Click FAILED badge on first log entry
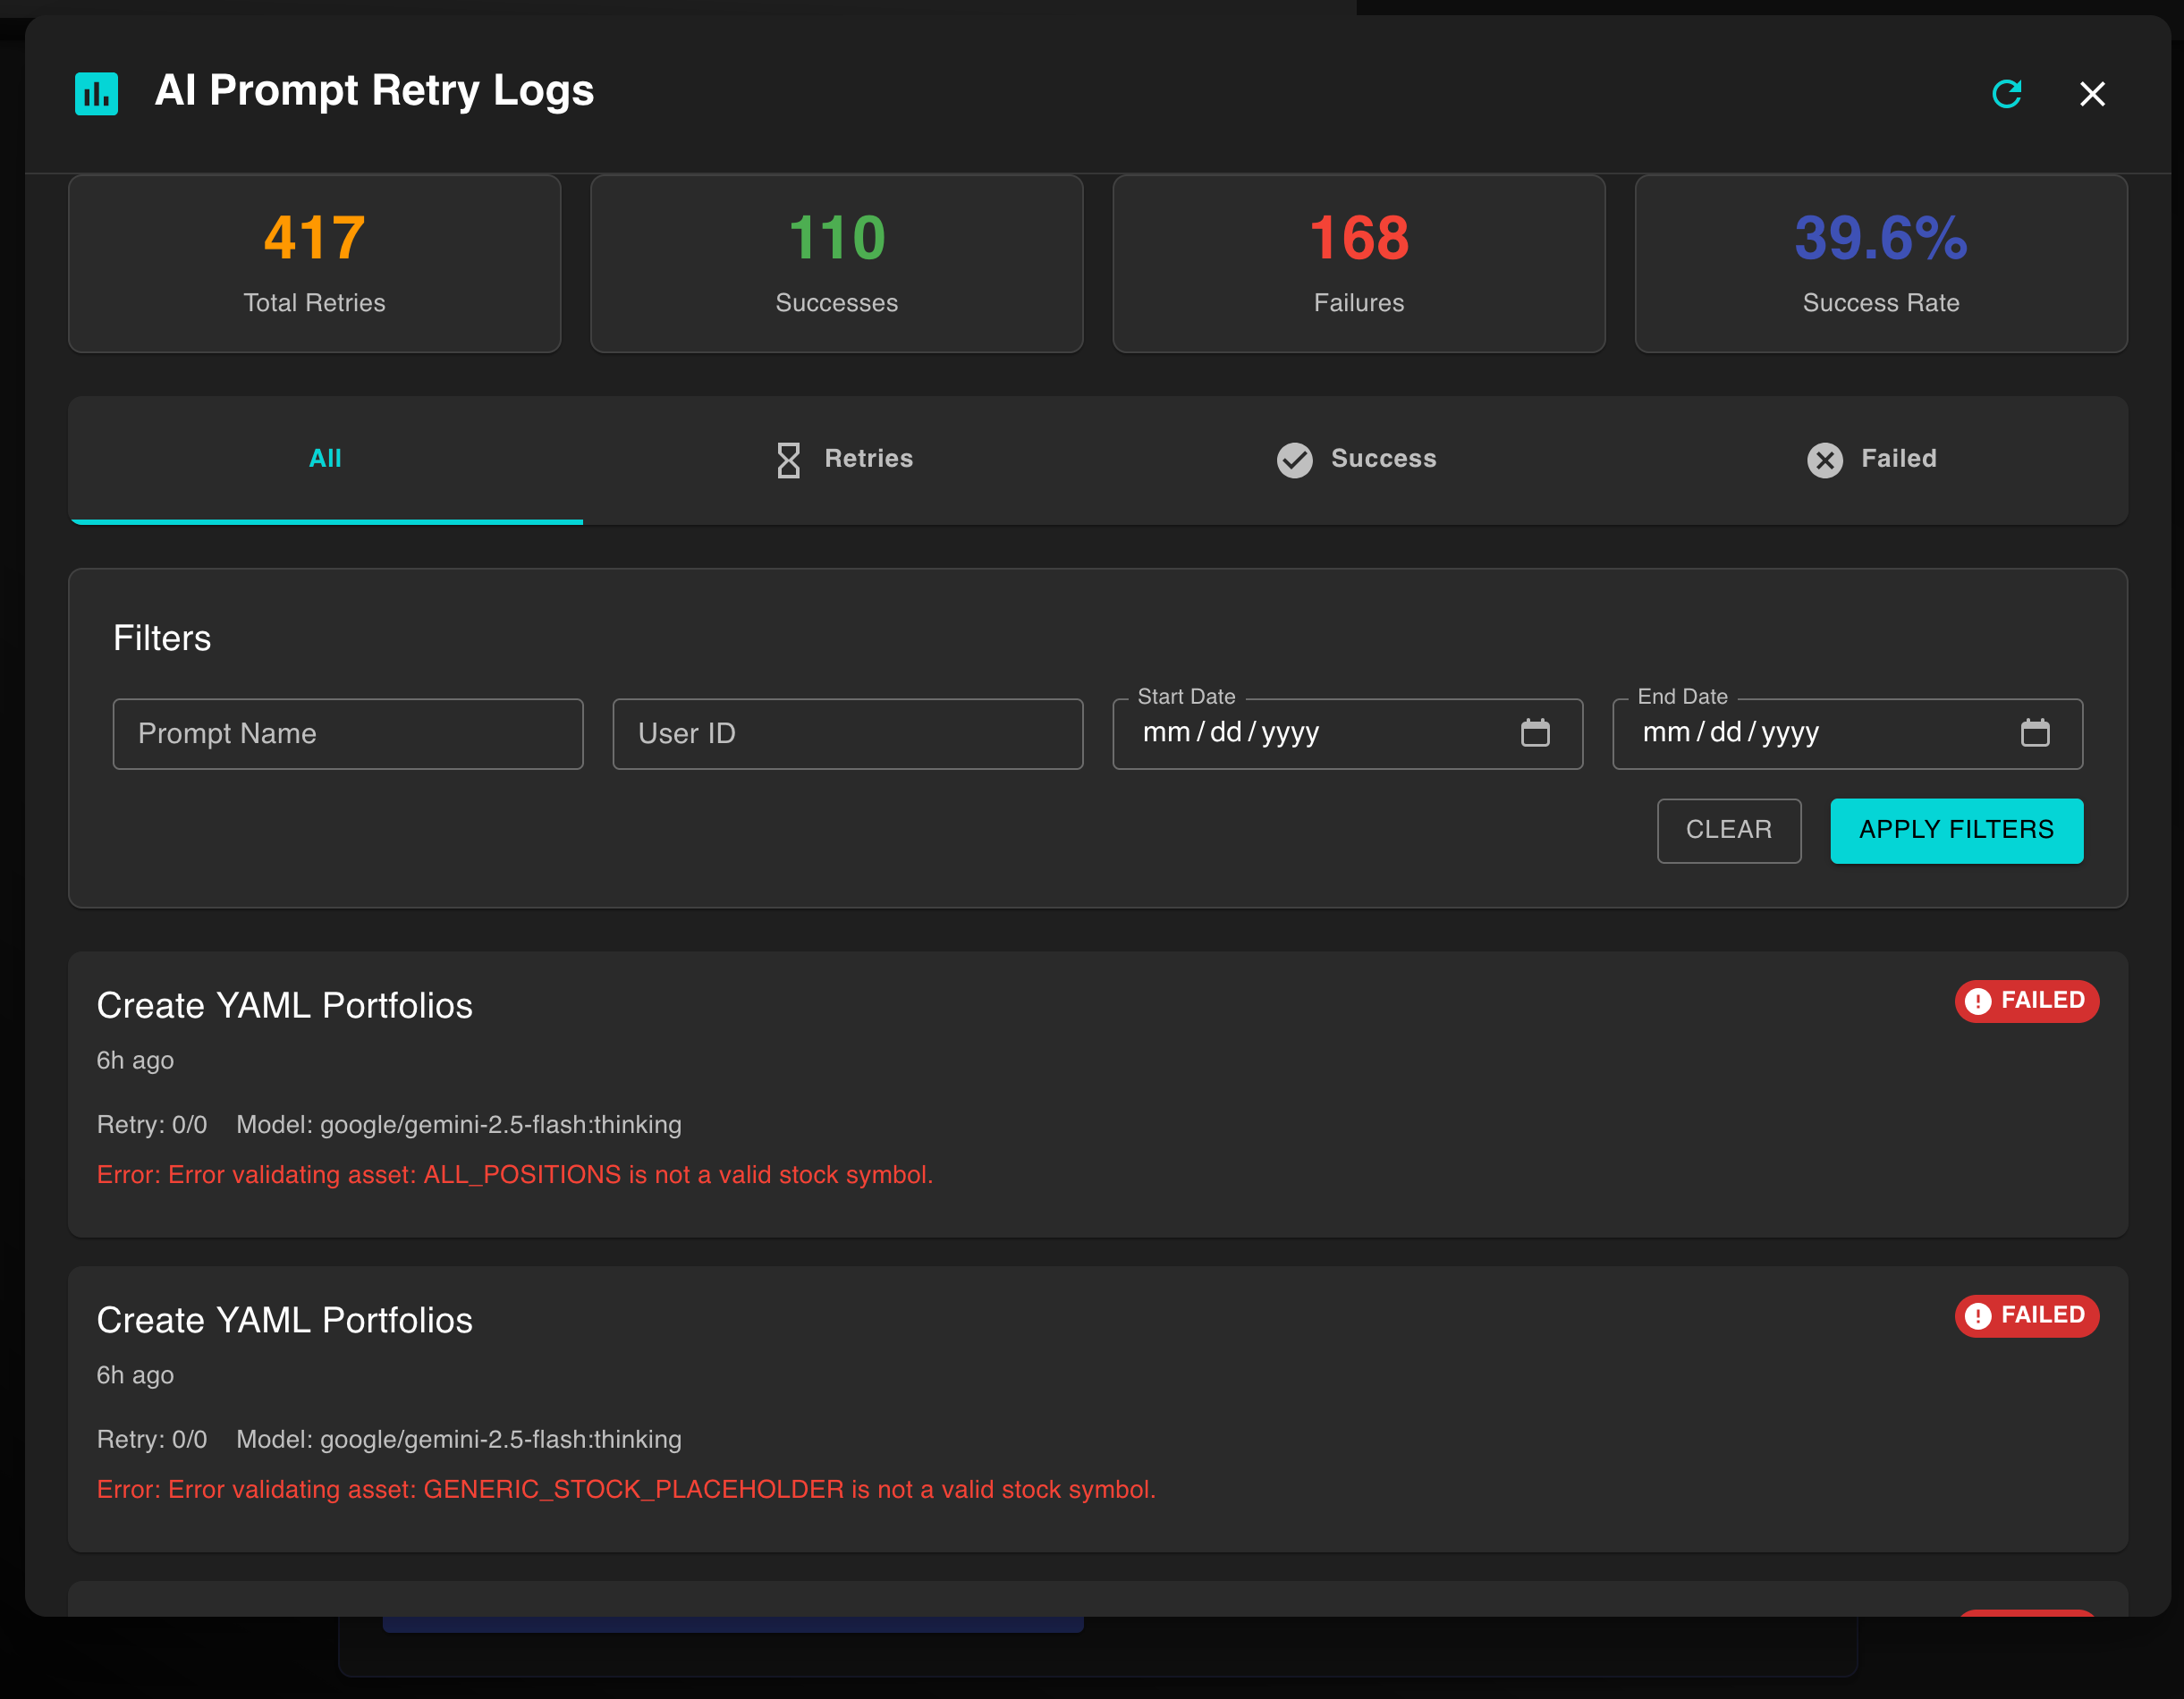Image resolution: width=2184 pixels, height=1699 pixels. point(2026,1001)
